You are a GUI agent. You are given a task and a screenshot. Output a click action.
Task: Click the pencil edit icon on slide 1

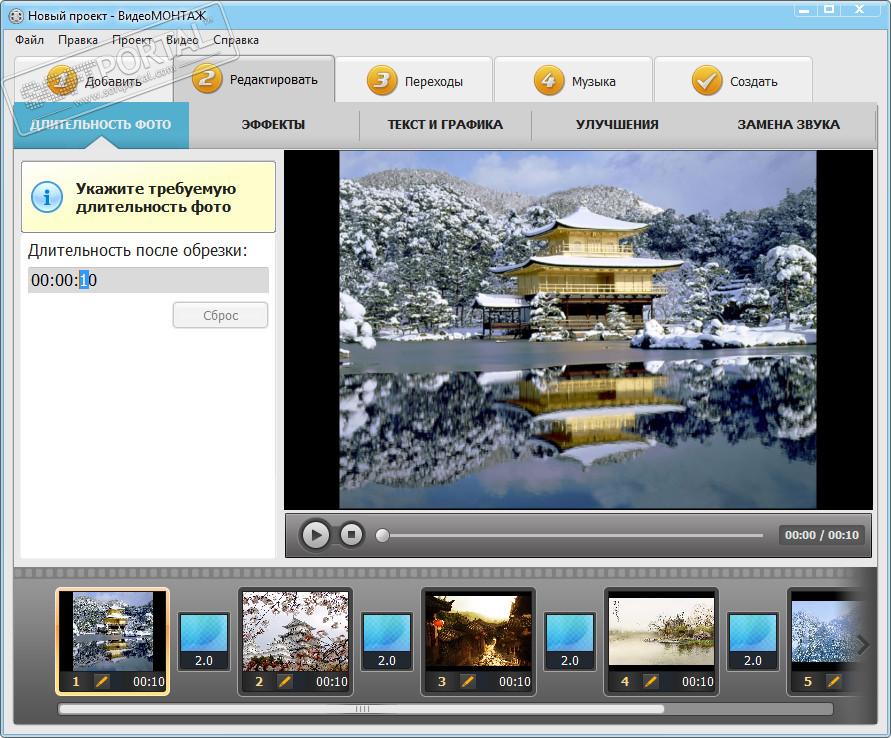[101, 681]
